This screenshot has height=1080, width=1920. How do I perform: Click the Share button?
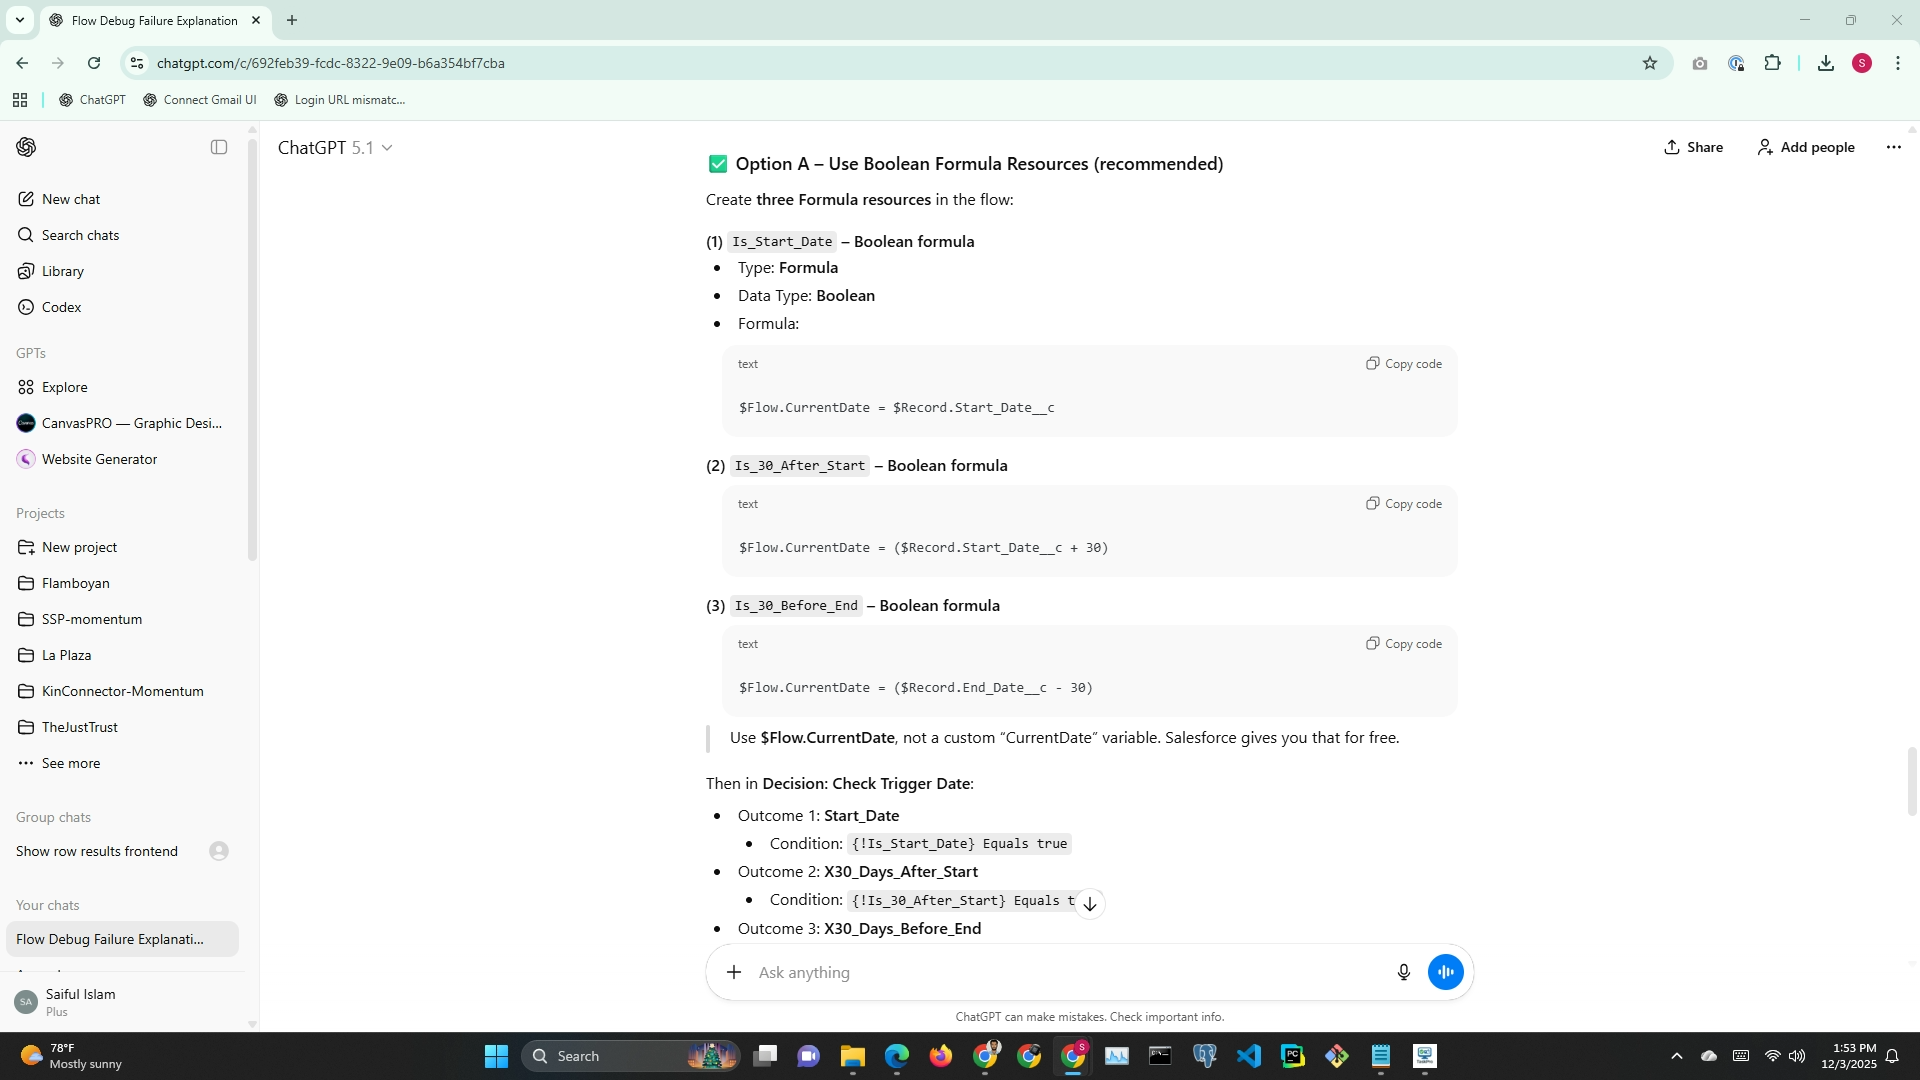pos(1693,147)
